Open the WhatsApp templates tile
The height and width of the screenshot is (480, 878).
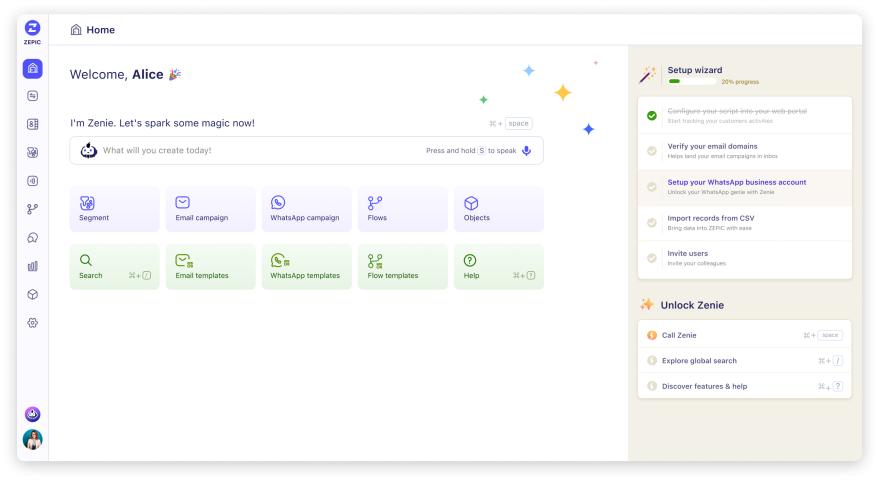305,267
